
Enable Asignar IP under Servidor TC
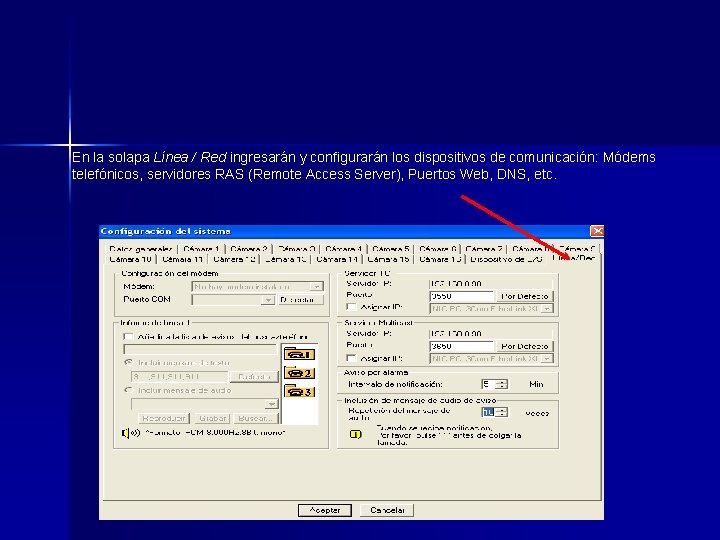(x=352, y=307)
